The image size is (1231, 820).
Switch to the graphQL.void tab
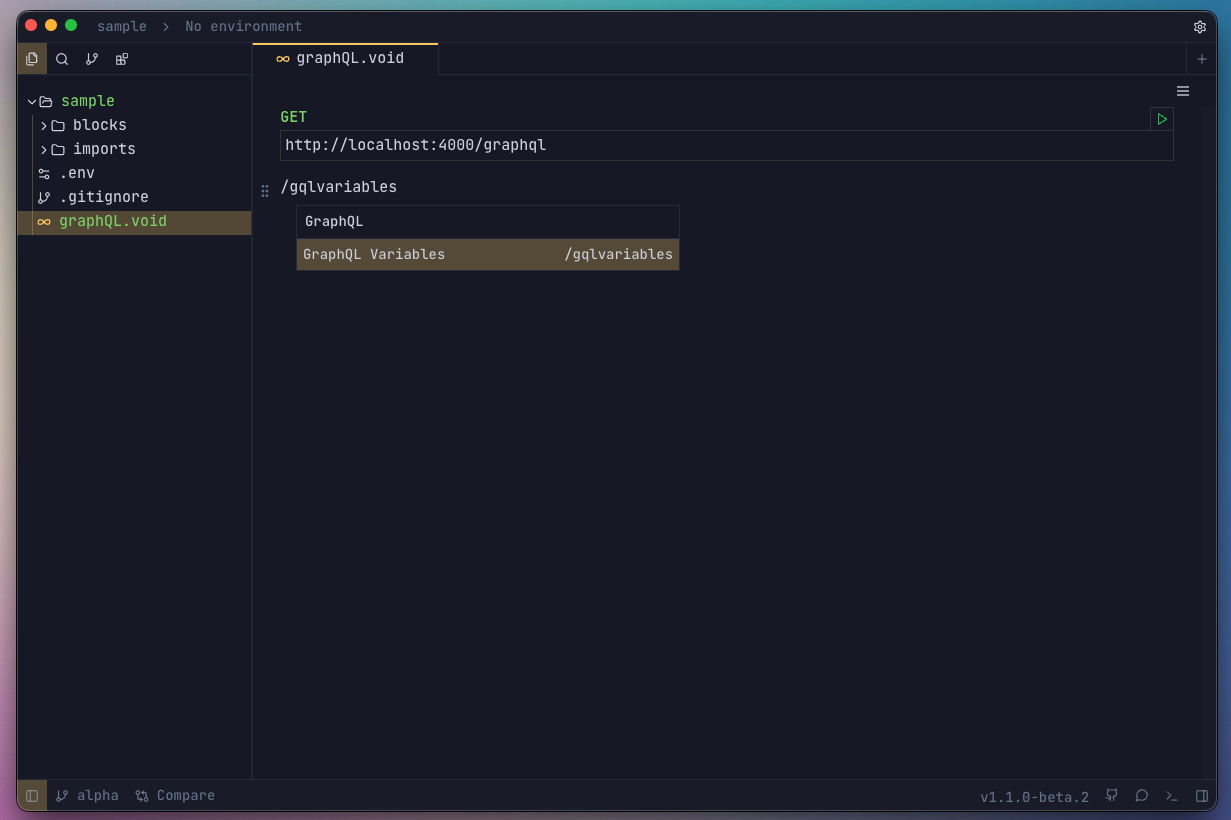point(347,58)
